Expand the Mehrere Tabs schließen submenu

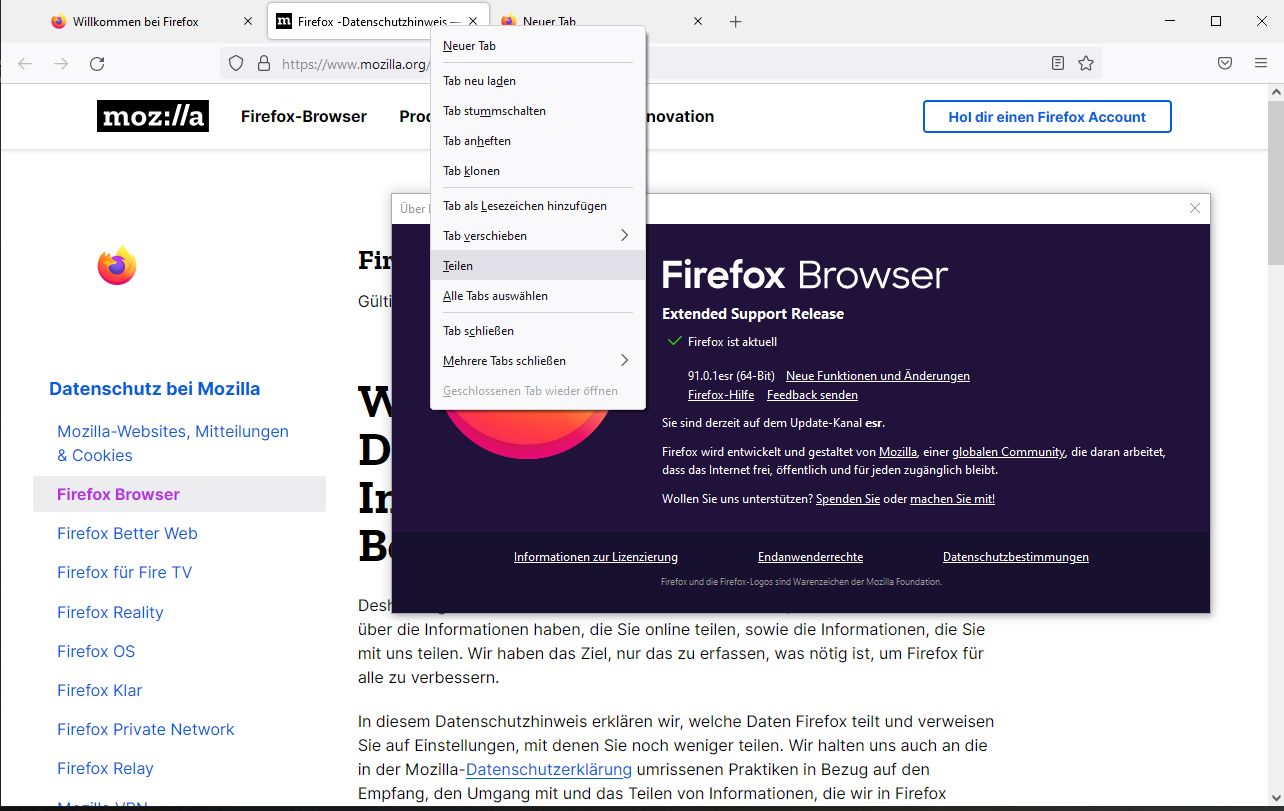click(x=538, y=361)
